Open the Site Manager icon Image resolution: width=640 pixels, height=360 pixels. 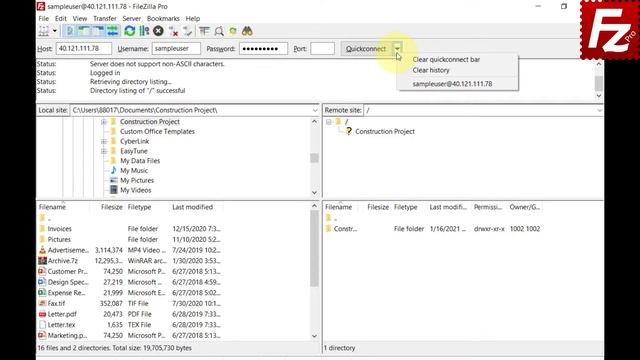tap(43, 31)
